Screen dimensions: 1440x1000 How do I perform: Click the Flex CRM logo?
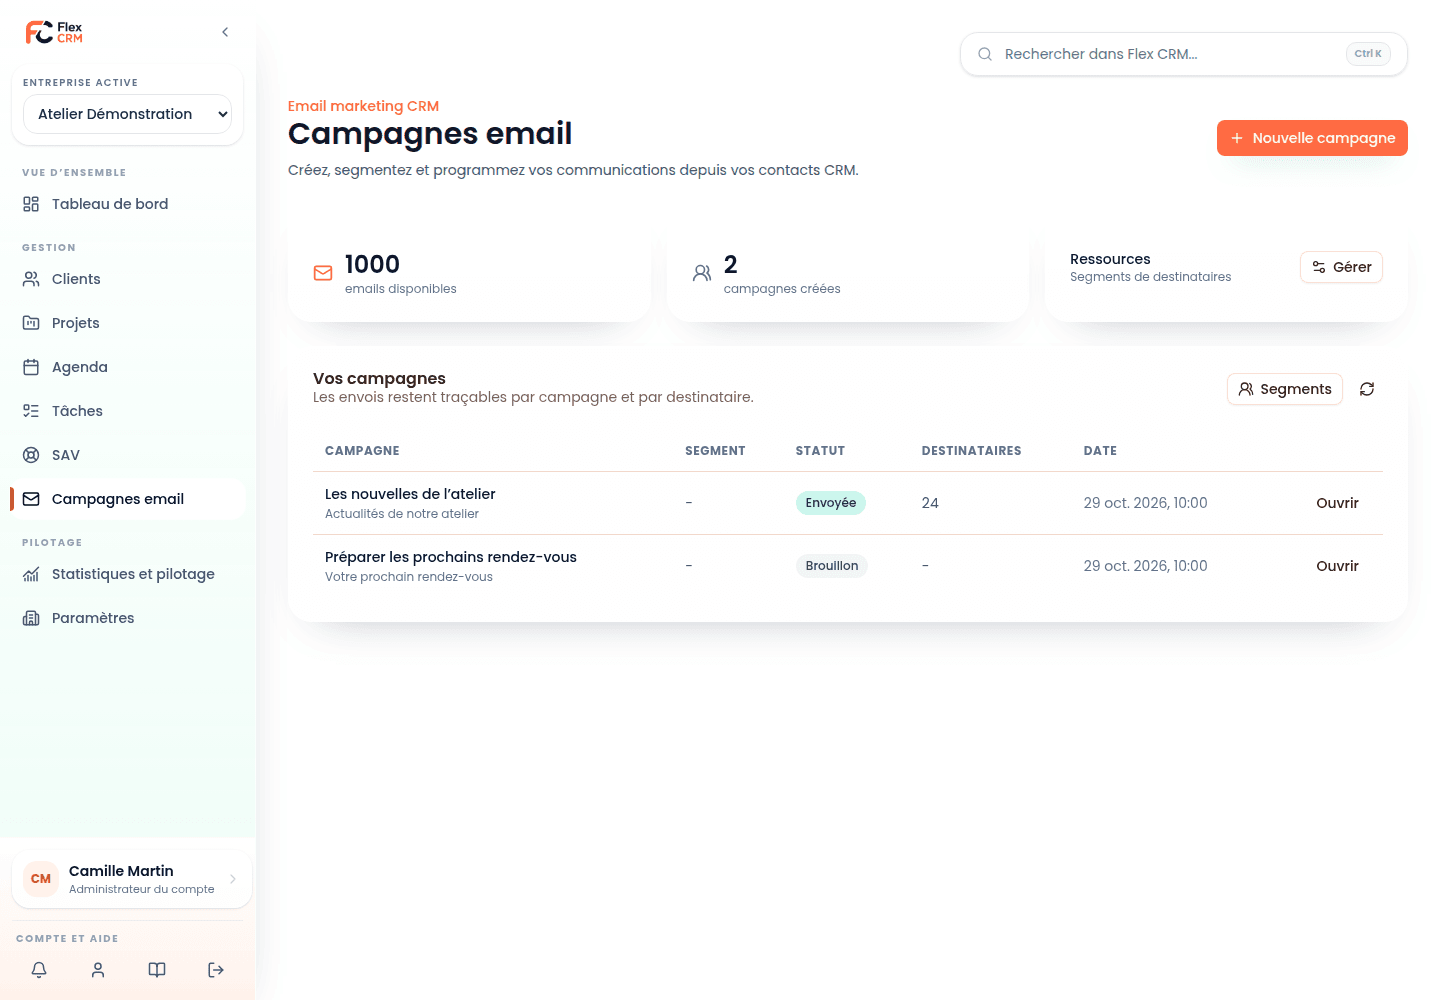[x=54, y=32]
